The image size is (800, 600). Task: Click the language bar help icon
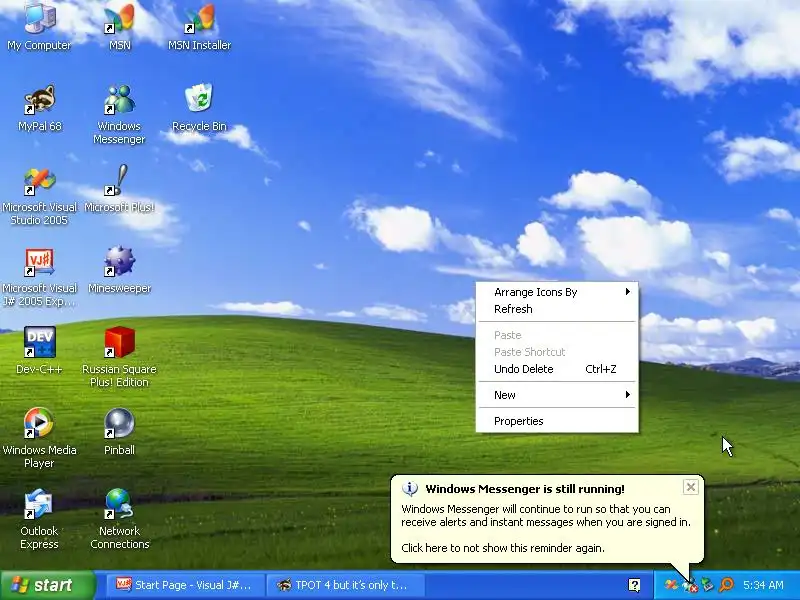coord(634,585)
